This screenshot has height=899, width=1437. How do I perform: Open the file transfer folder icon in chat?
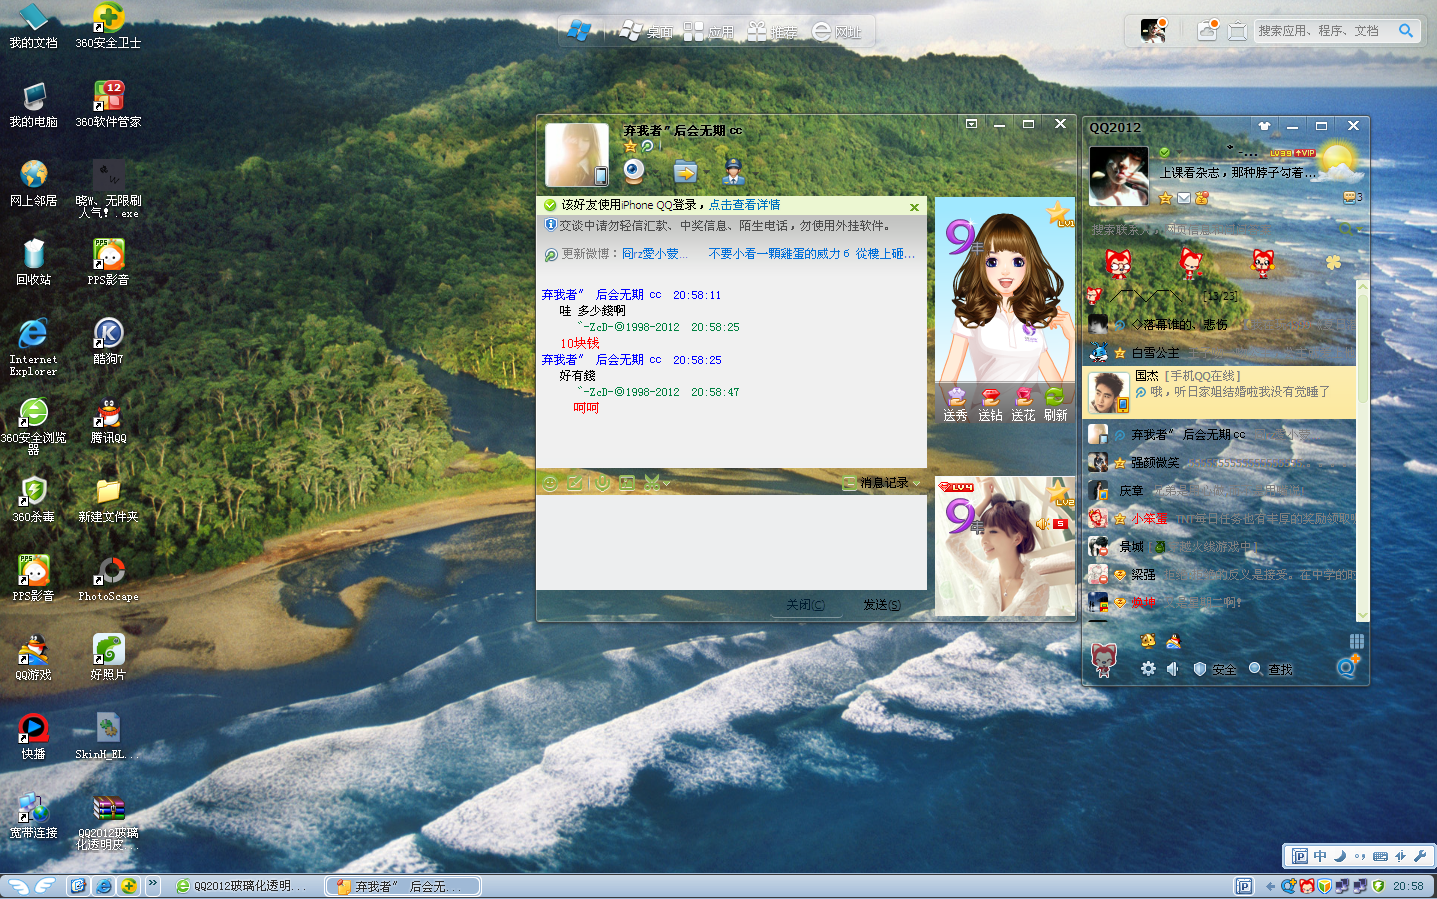(685, 172)
